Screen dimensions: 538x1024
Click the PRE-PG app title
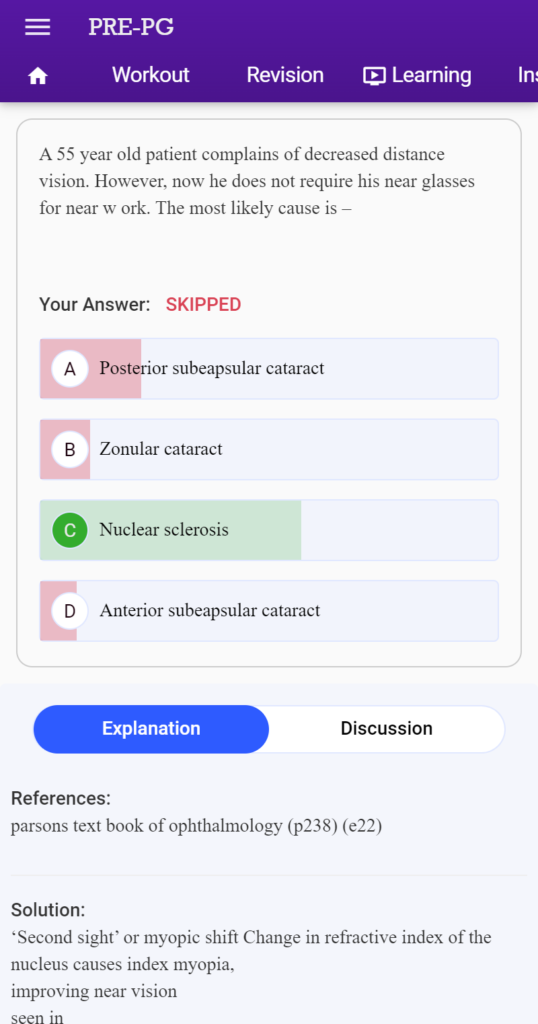131,27
